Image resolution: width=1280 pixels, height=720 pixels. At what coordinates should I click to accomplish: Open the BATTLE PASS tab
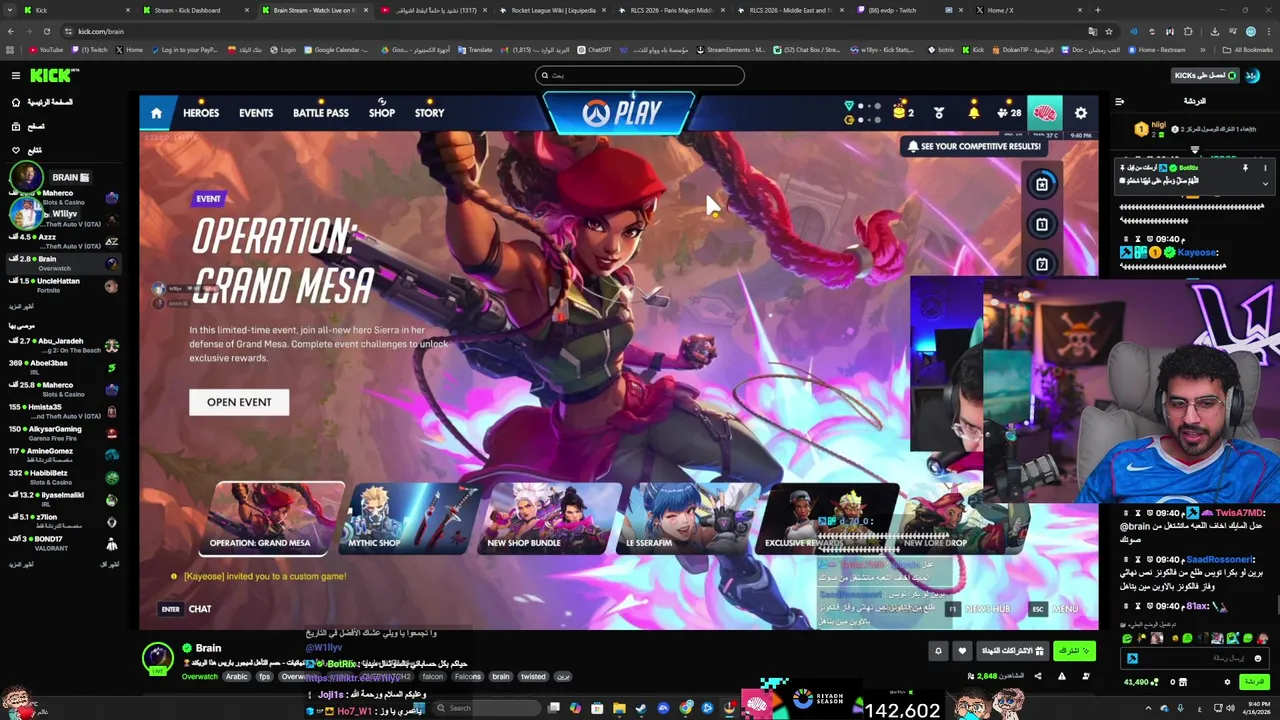(x=320, y=113)
